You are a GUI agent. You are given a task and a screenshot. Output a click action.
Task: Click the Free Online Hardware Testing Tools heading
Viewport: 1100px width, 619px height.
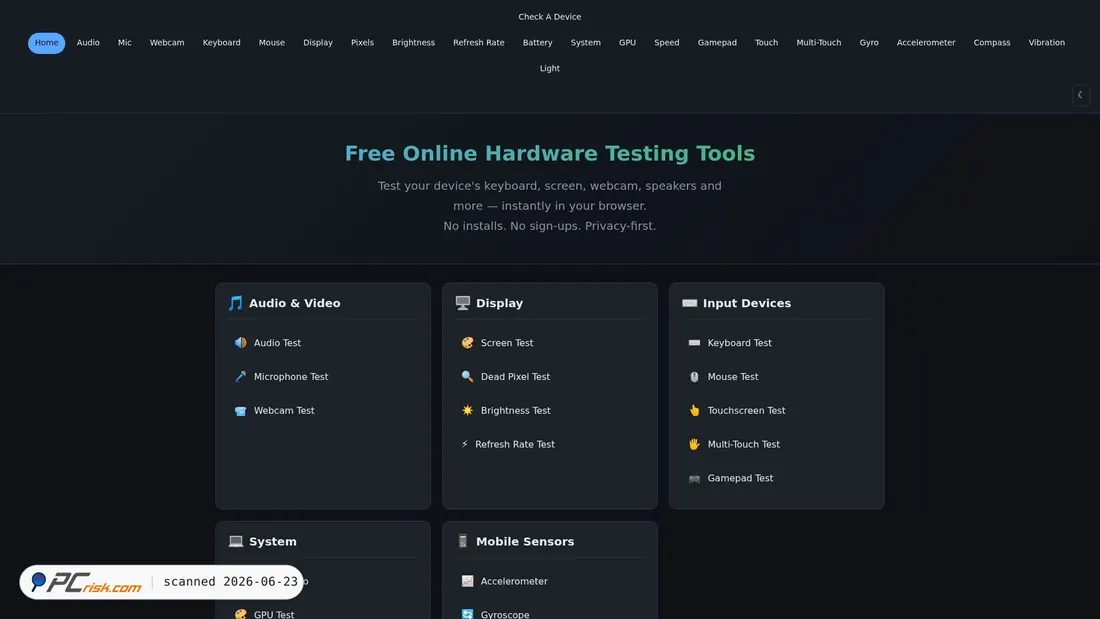click(549, 154)
